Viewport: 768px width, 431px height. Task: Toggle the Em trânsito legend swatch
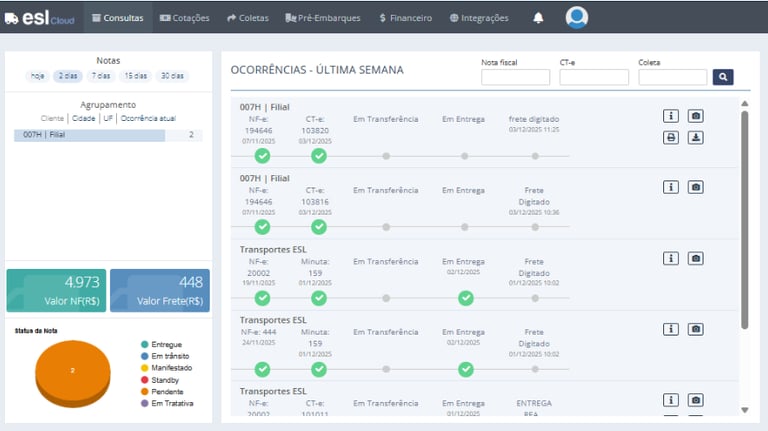pos(144,356)
